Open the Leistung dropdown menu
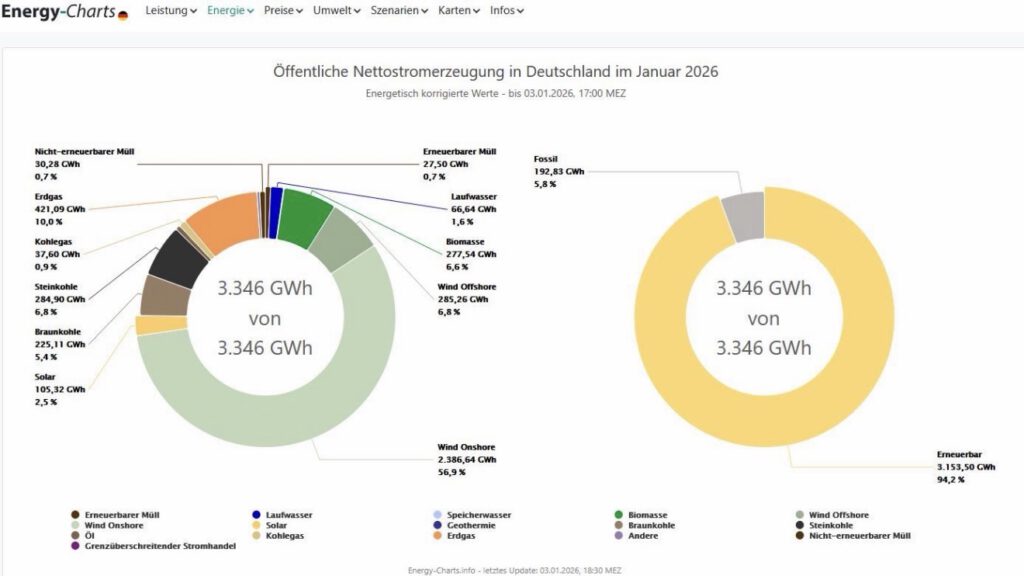Viewport: 1024px width, 576px height. [x=171, y=11]
